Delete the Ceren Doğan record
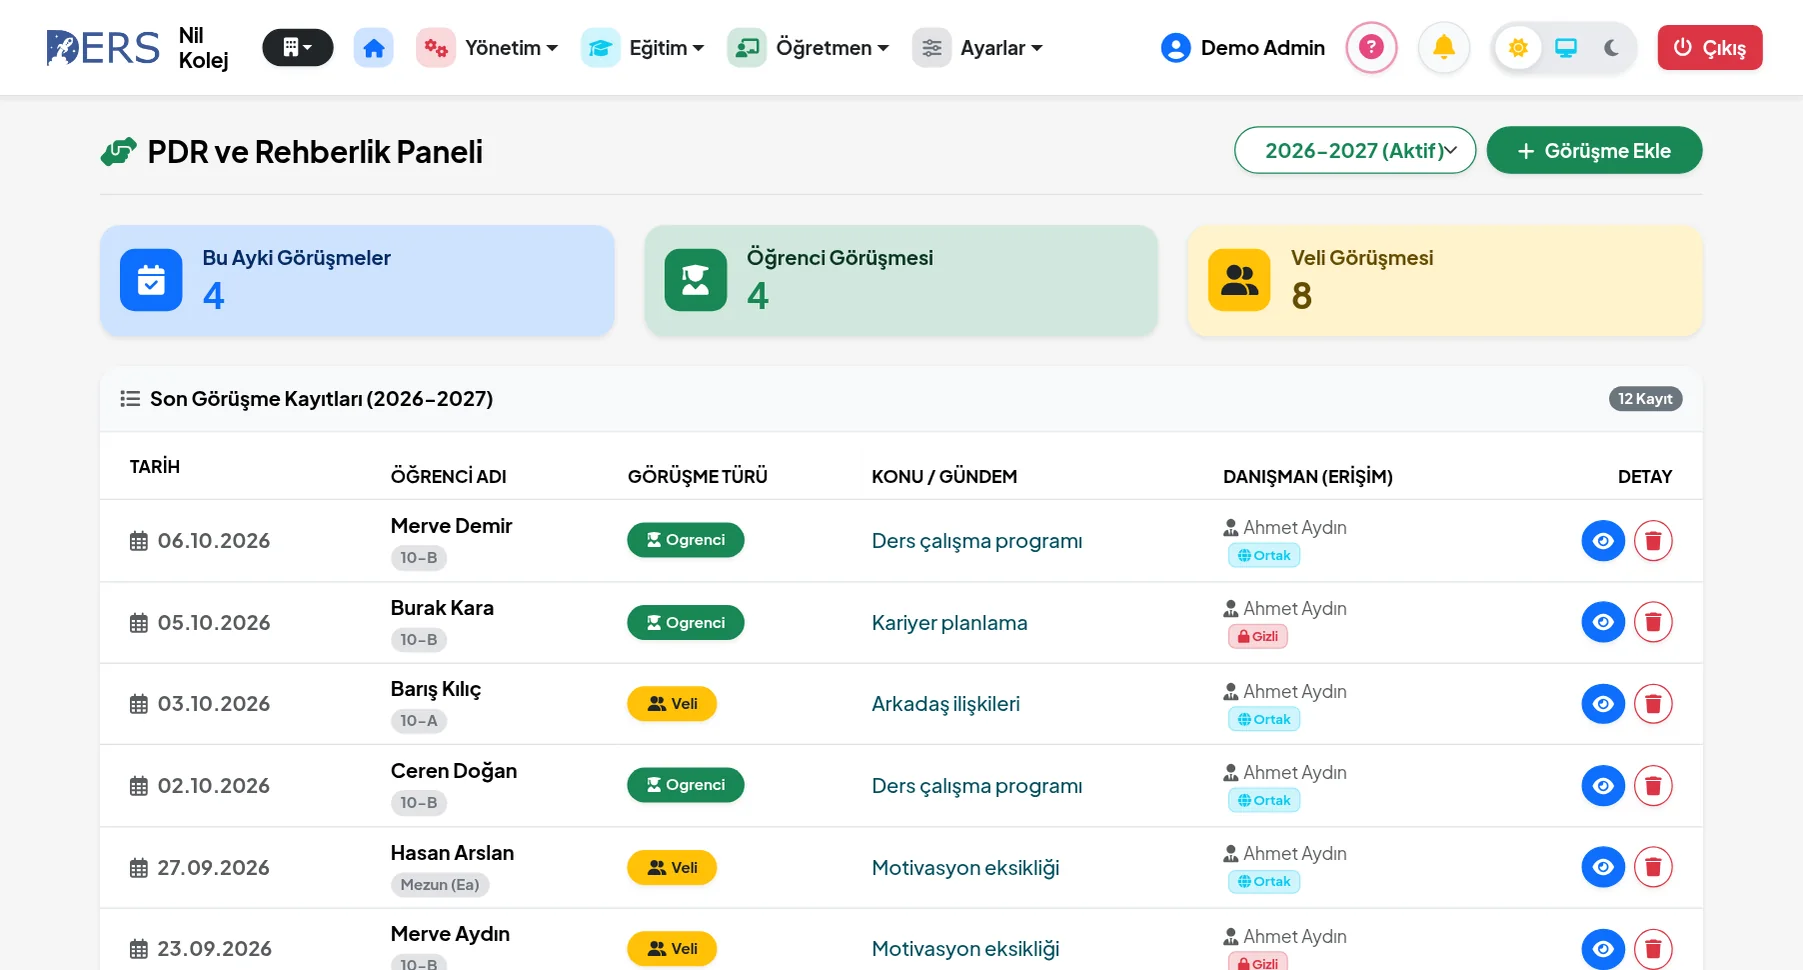 pos(1653,786)
